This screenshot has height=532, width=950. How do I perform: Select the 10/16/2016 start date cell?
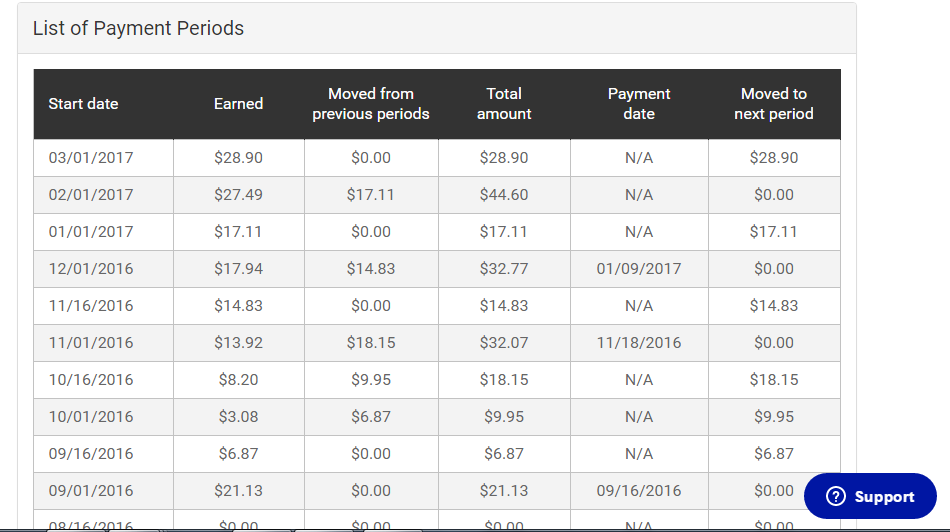[x=91, y=380]
